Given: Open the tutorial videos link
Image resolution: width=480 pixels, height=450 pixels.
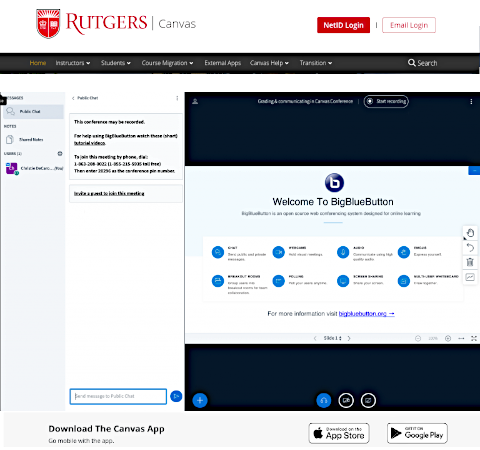Looking at the screenshot, I should [x=90, y=143].
